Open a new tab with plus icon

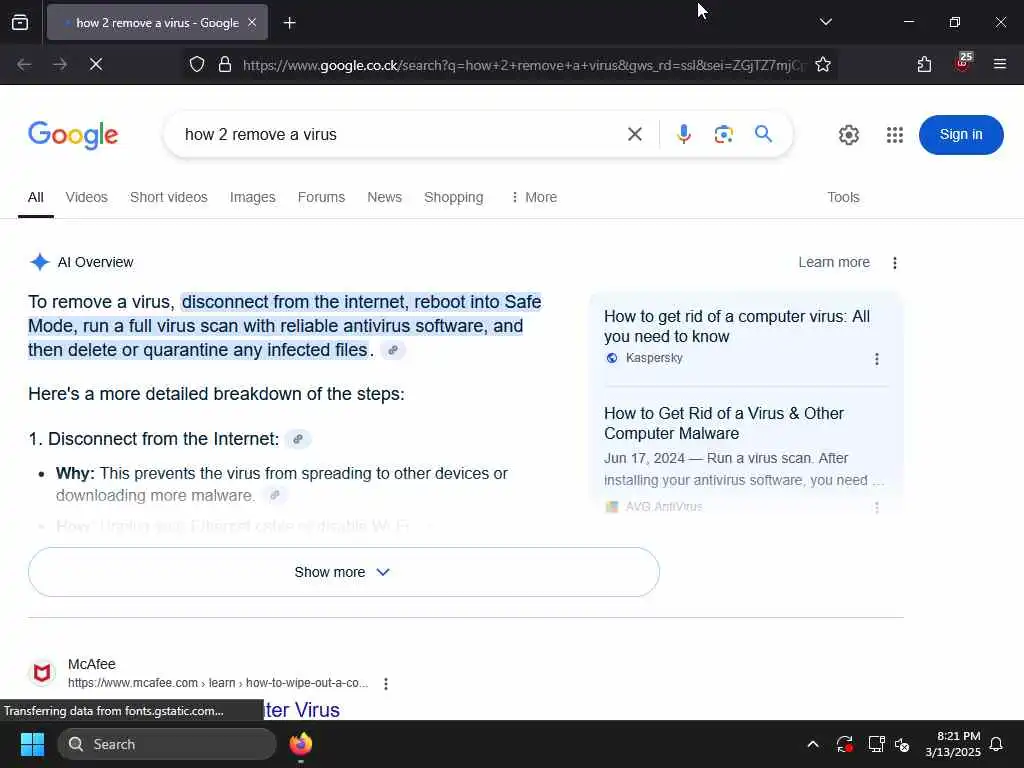pyautogui.click(x=289, y=23)
